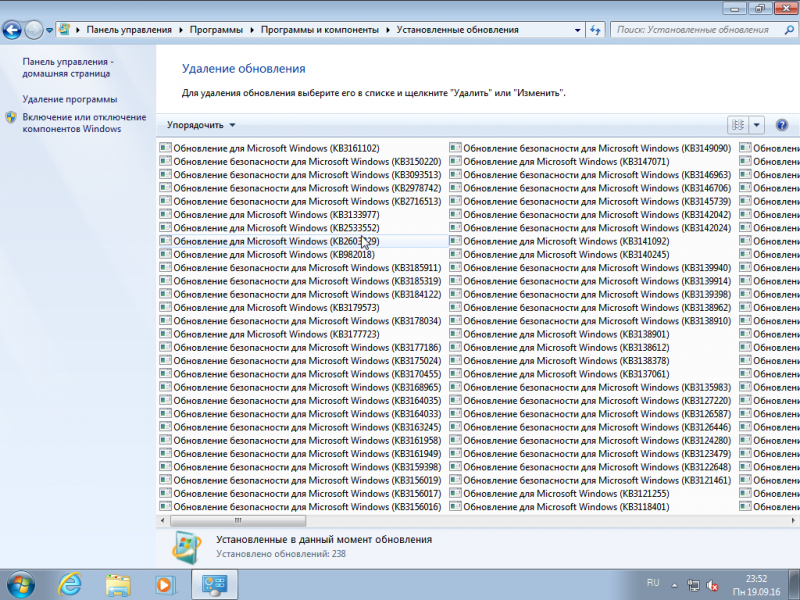Open 'Панель управления' breadcrumb
800x600 pixels.
click(x=129, y=30)
